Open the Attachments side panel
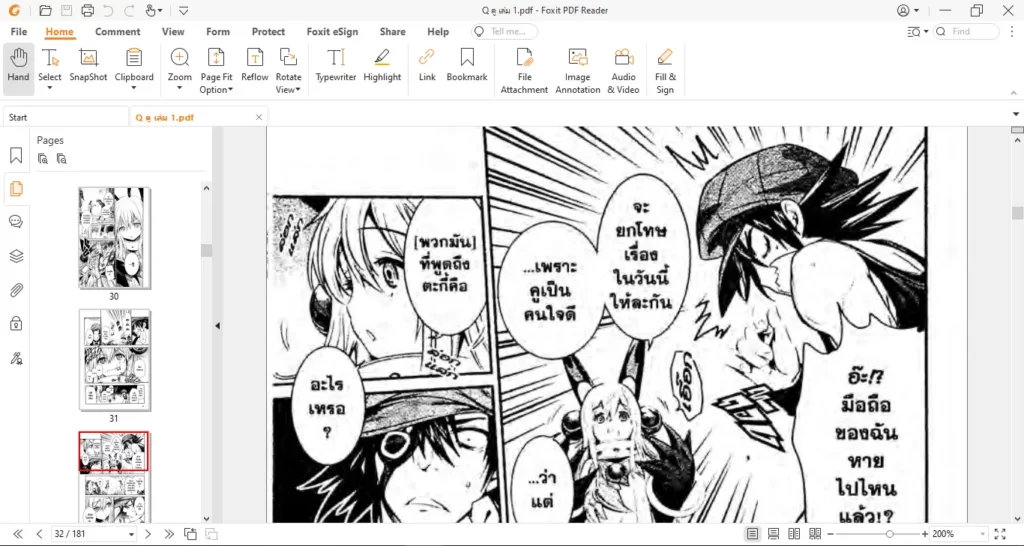1024x546 pixels. (16, 290)
